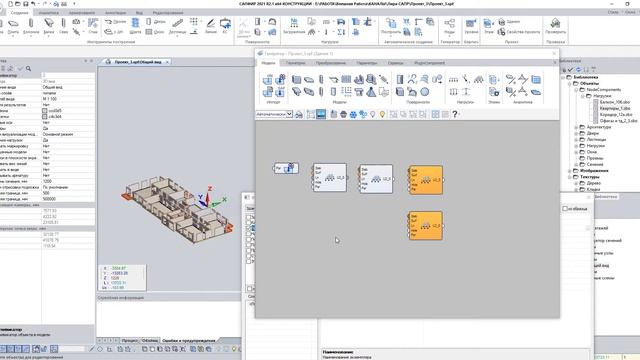Click the Дверь door tool

pos(156,22)
